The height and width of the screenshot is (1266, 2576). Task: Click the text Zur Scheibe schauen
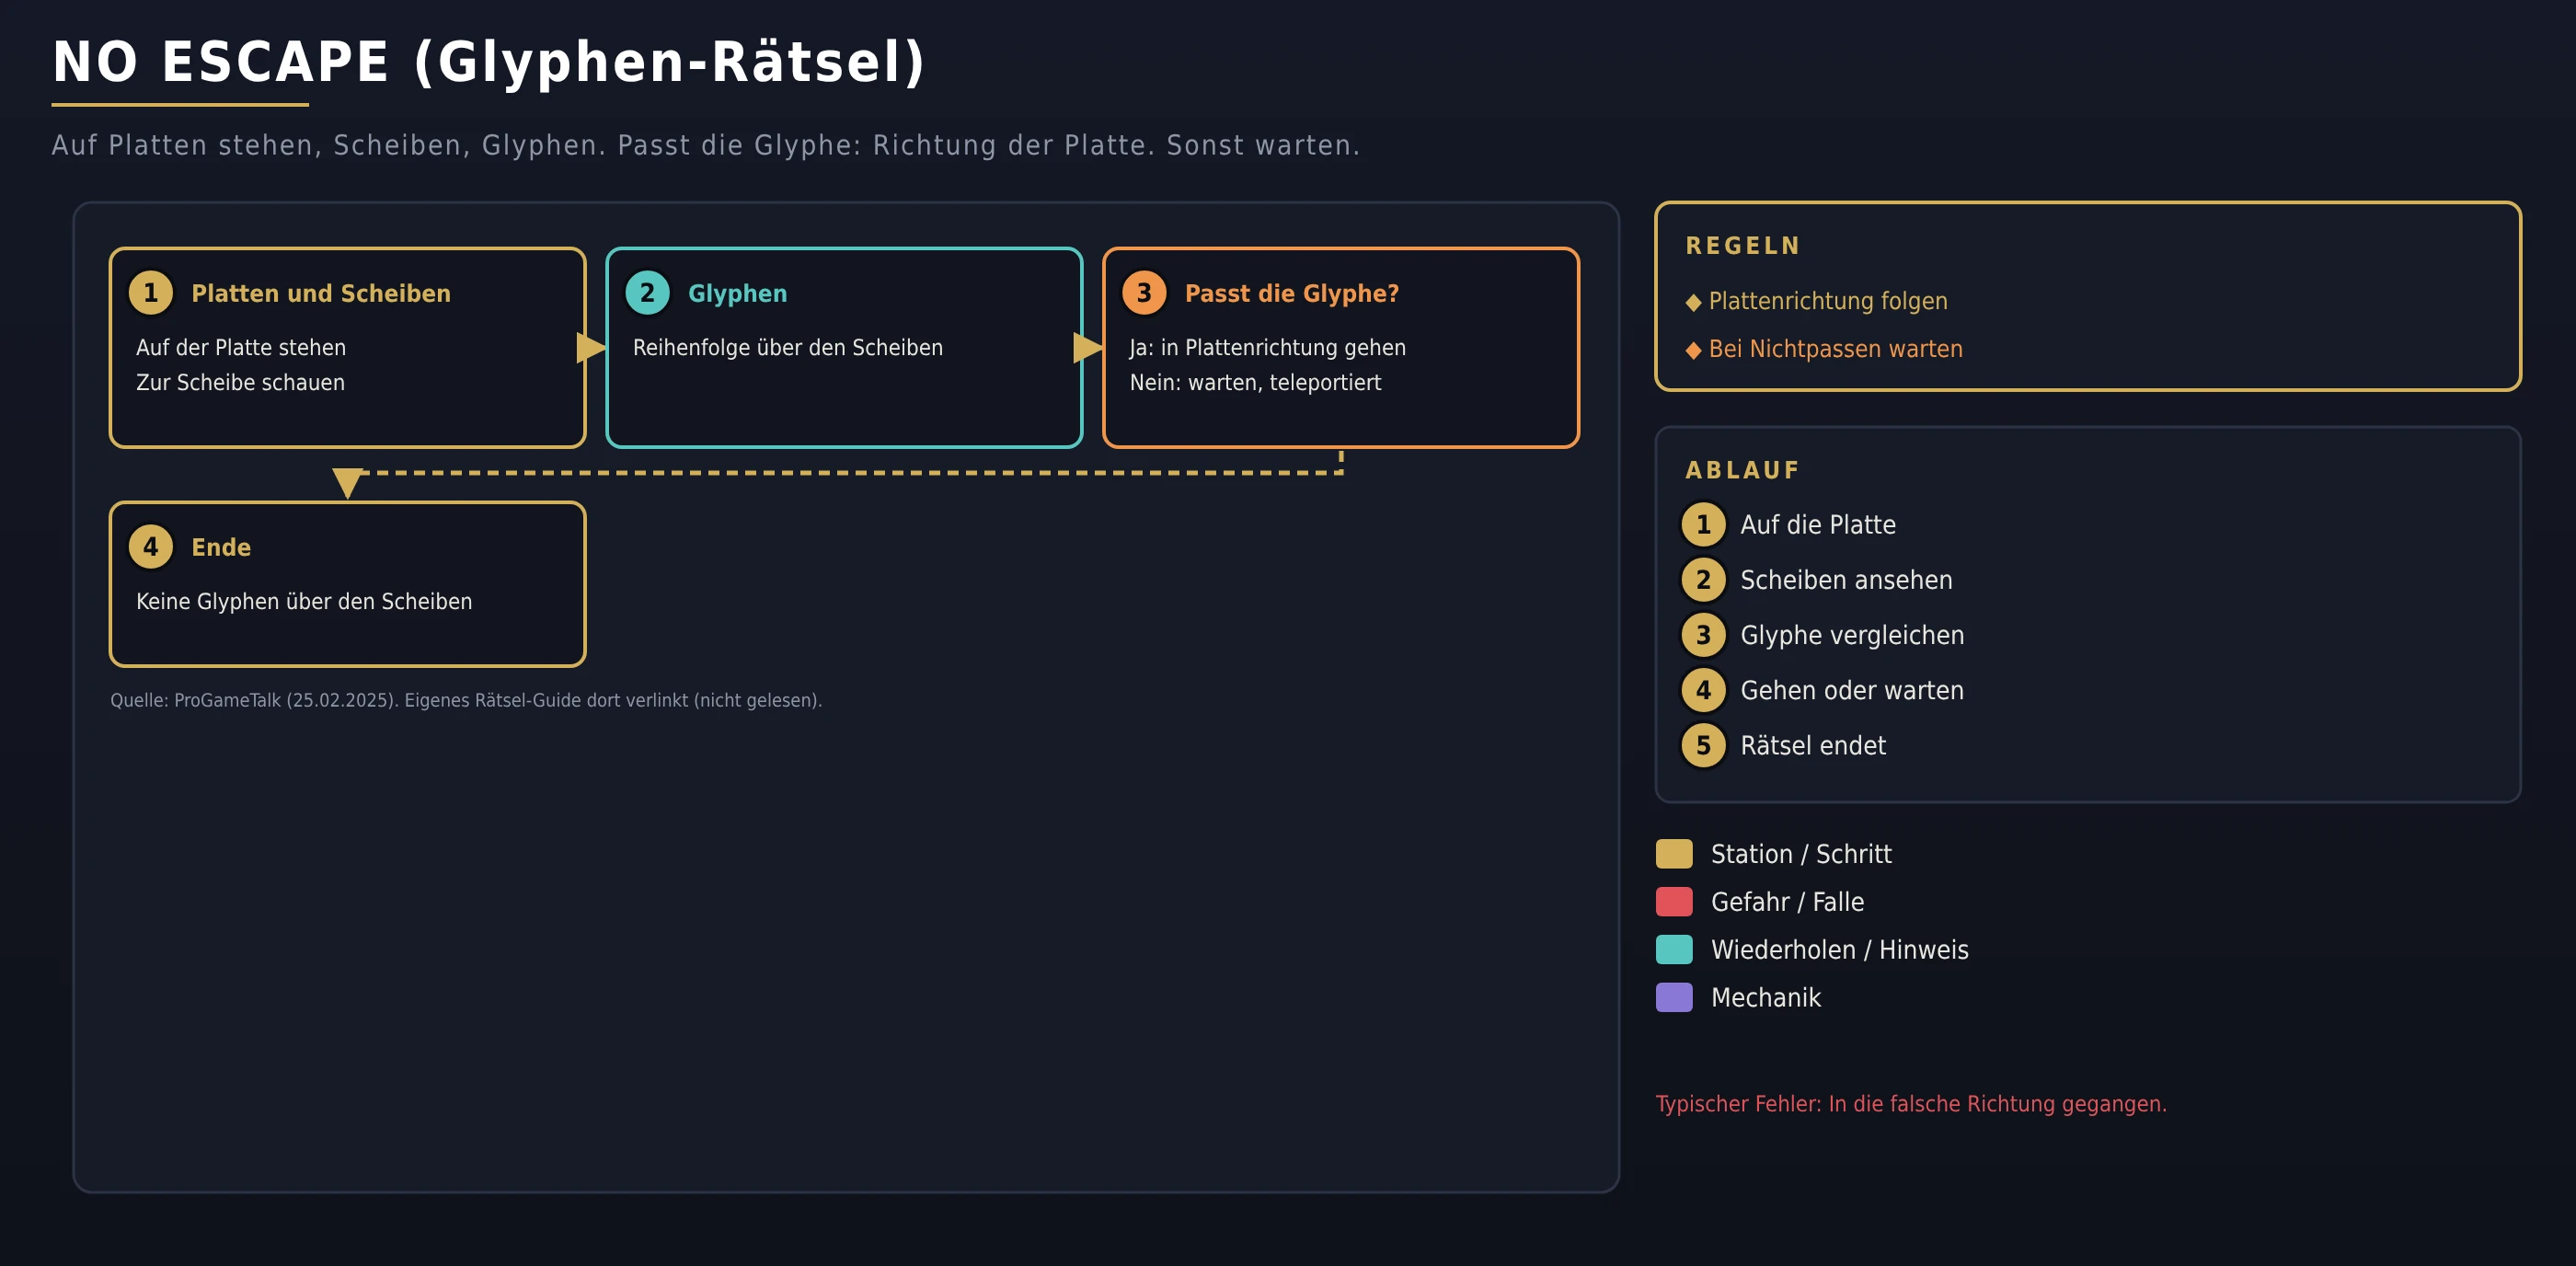[240, 382]
